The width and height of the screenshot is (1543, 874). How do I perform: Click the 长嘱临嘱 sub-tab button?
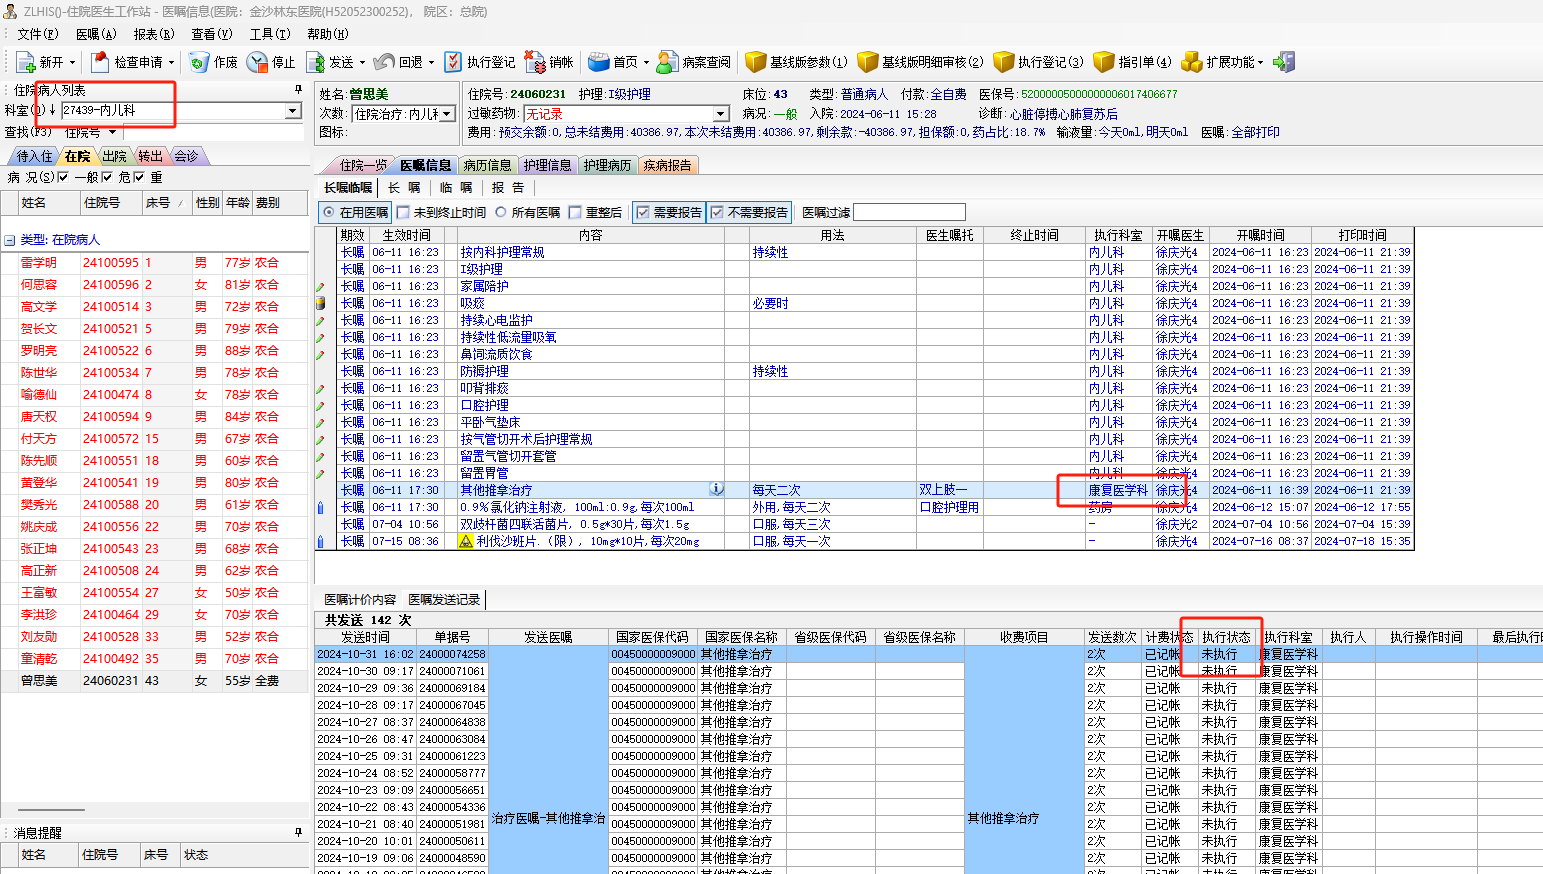tap(348, 187)
